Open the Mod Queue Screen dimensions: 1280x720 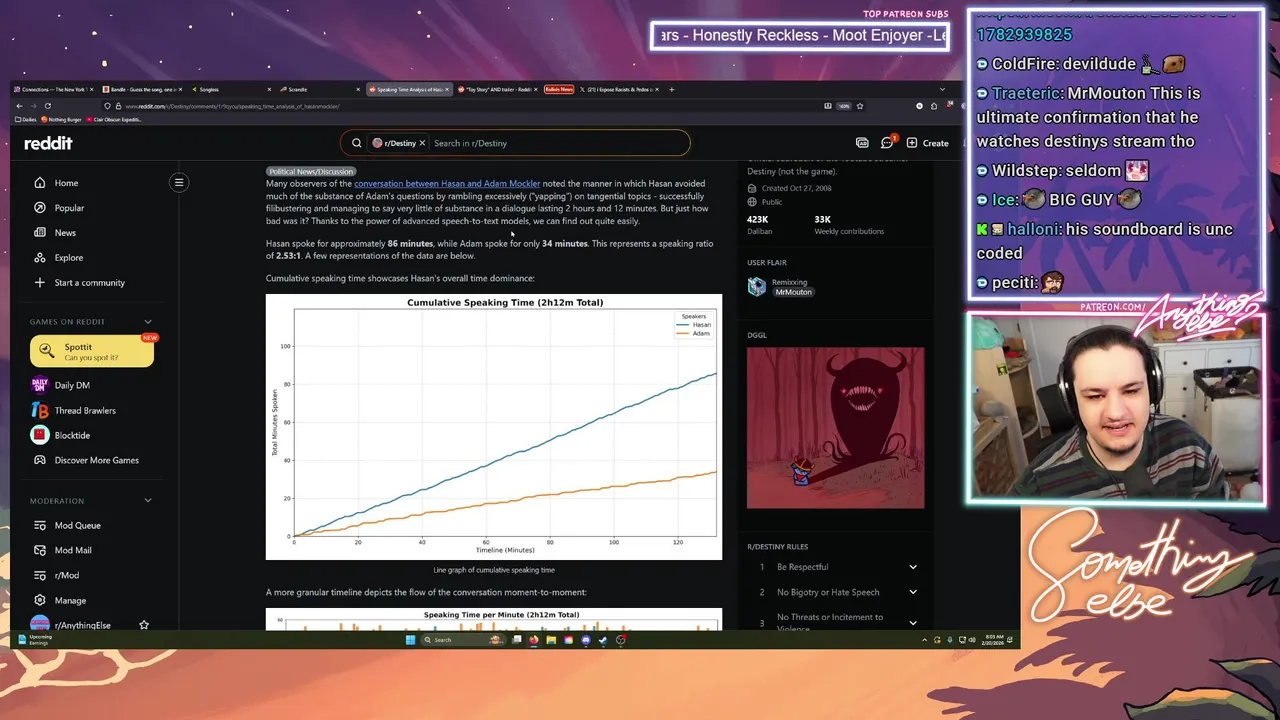pos(67,525)
